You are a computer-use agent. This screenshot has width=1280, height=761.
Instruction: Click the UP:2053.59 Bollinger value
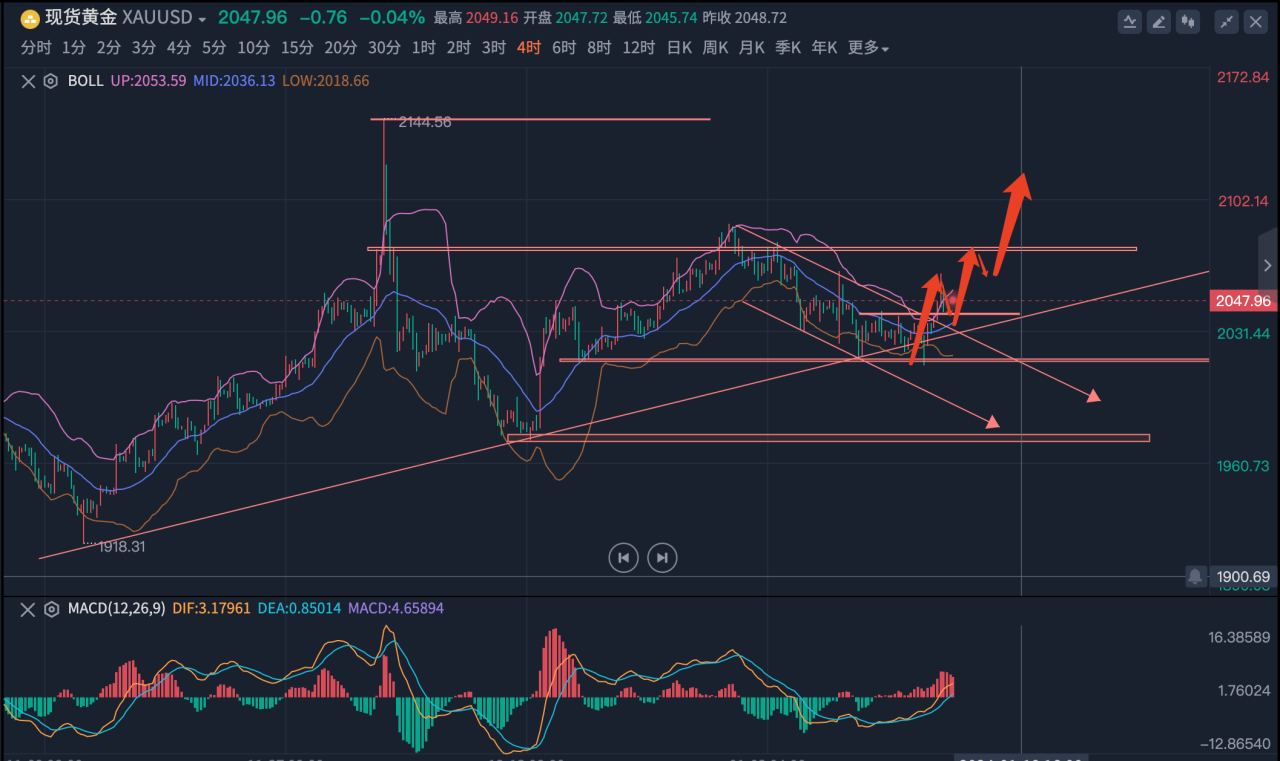tap(149, 81)
